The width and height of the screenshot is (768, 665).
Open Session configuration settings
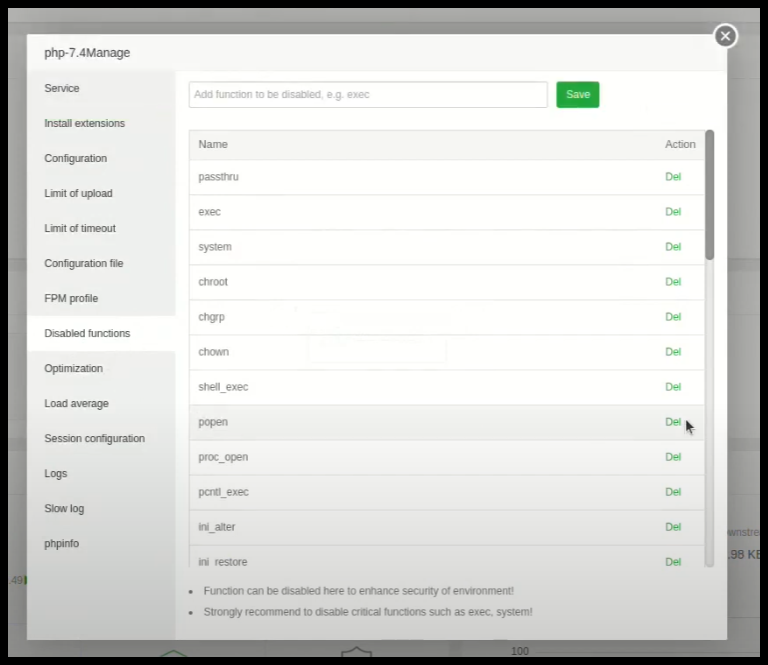click(94, 438)
